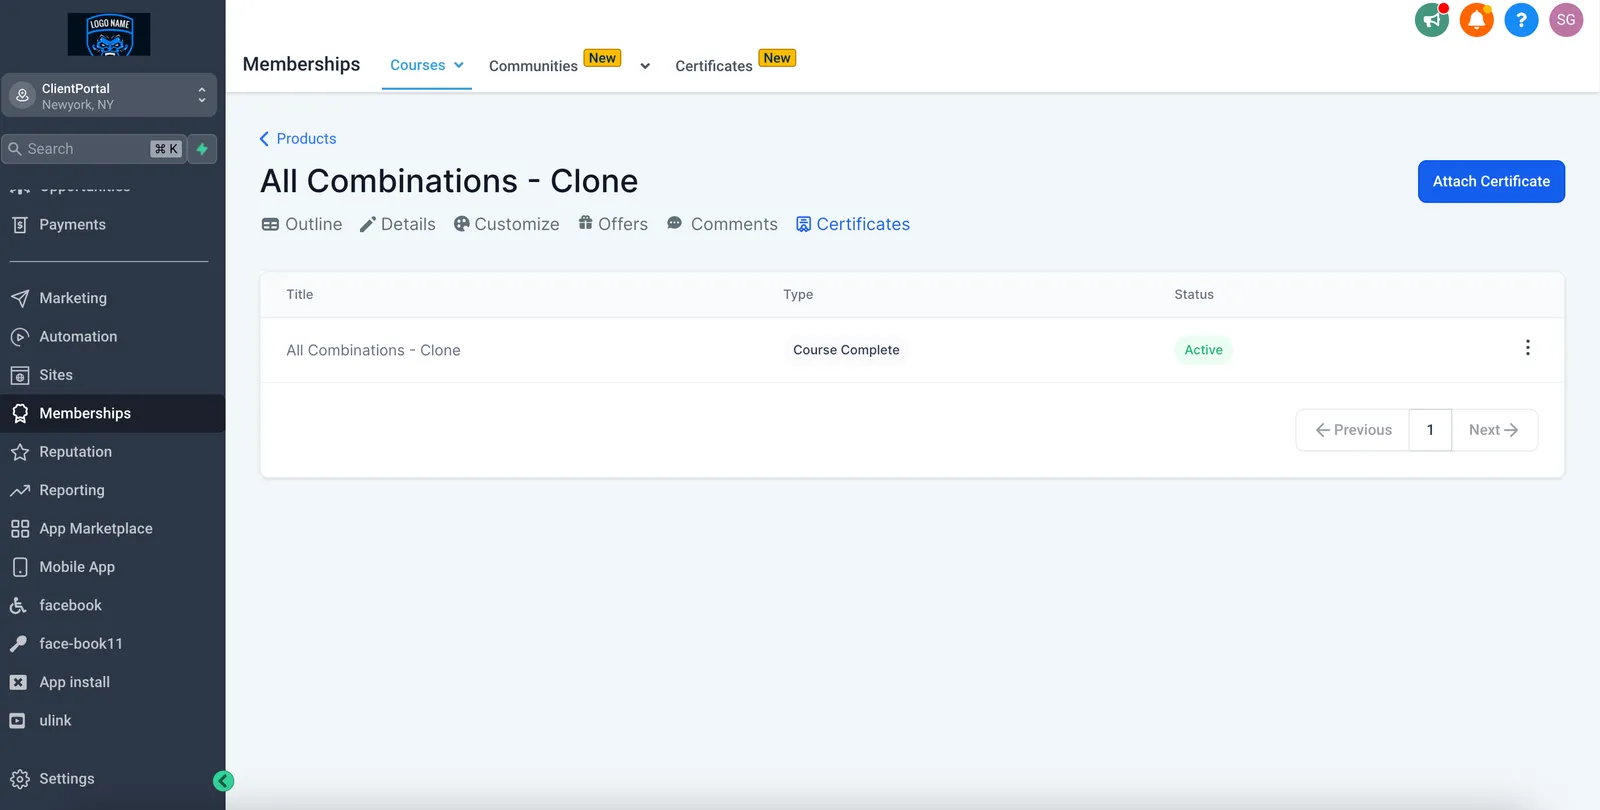Open the SG user avatar menu
The image size is (1600, 810).
coord(1566,20)
